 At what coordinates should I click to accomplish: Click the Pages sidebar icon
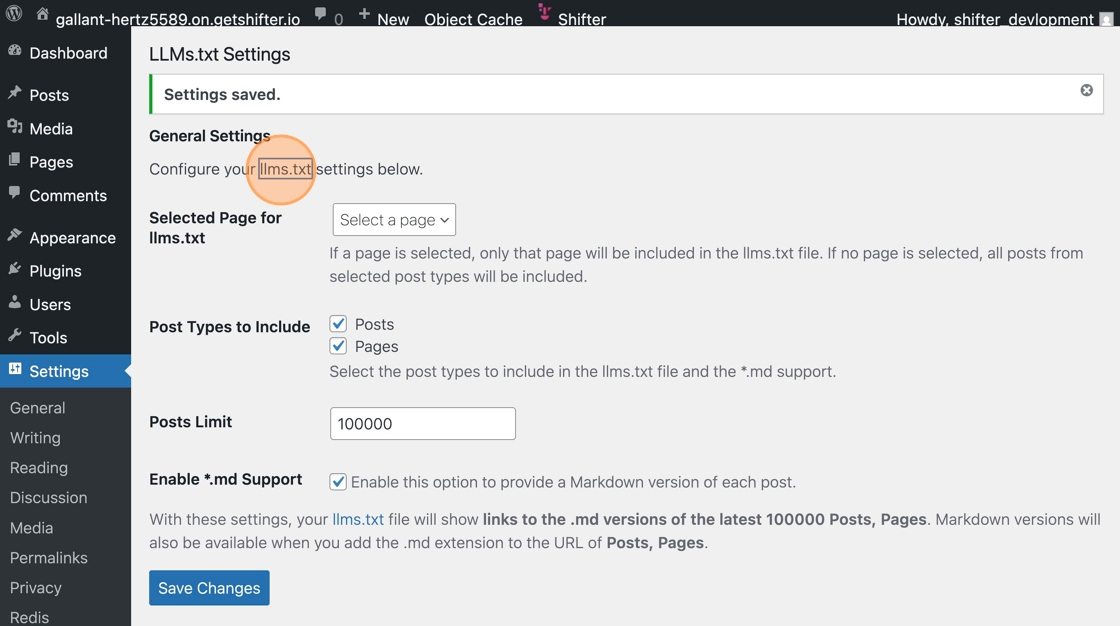[x=14, y=160]
